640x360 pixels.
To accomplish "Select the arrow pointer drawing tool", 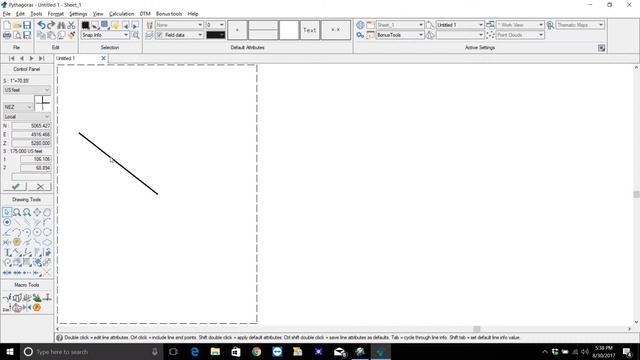I will [7, 212].
